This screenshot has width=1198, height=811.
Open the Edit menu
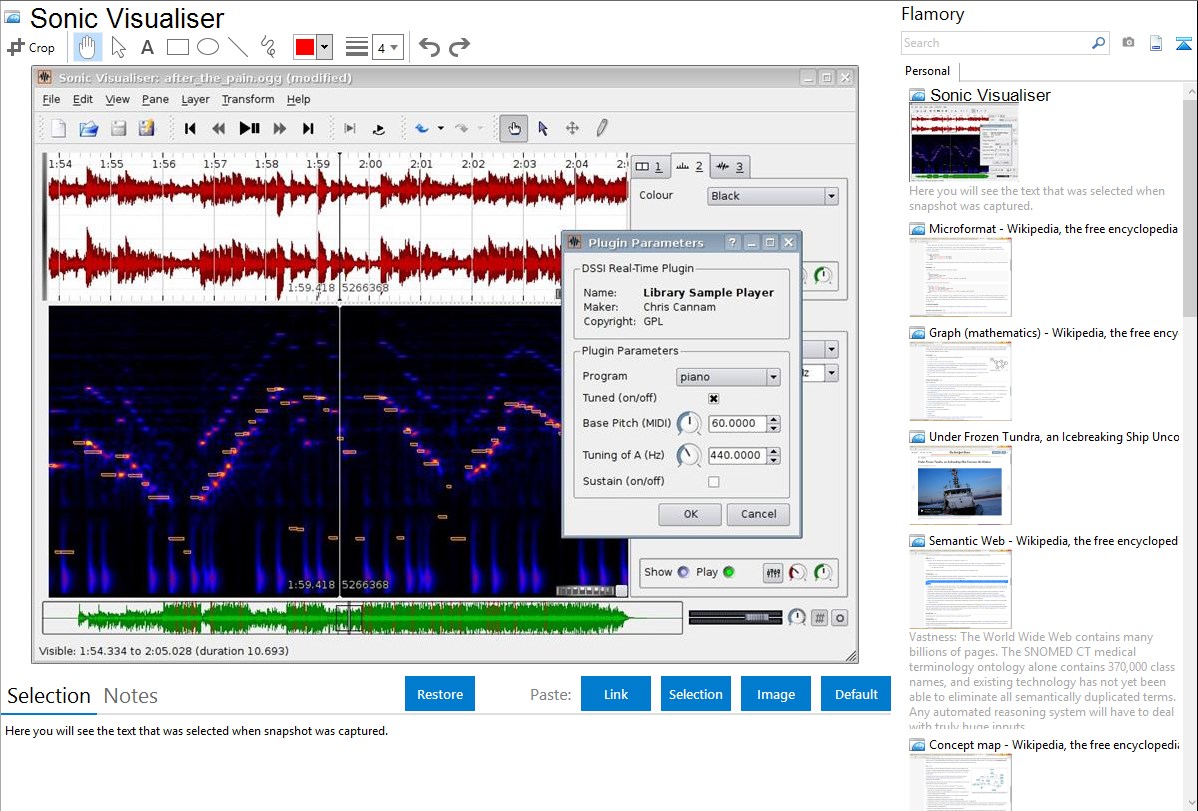click(83, 99)
